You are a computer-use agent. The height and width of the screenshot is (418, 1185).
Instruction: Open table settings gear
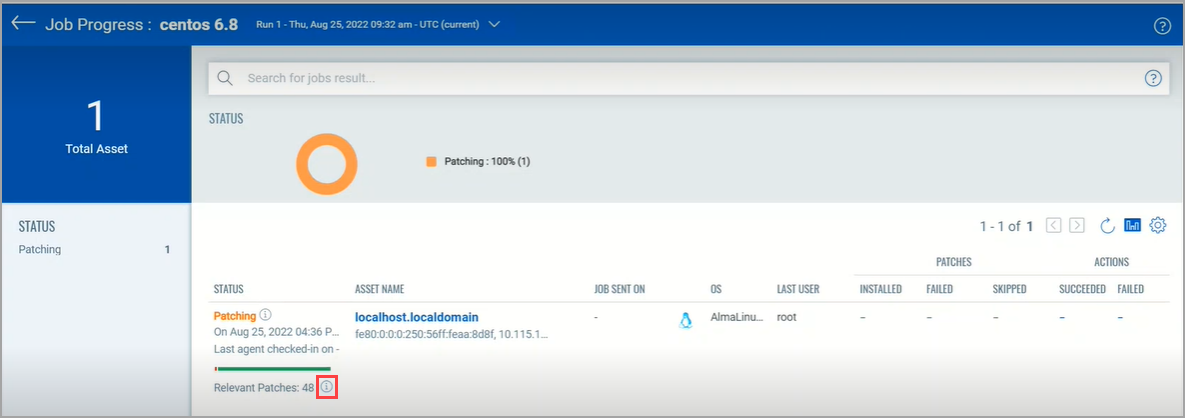coord(1158,225)
